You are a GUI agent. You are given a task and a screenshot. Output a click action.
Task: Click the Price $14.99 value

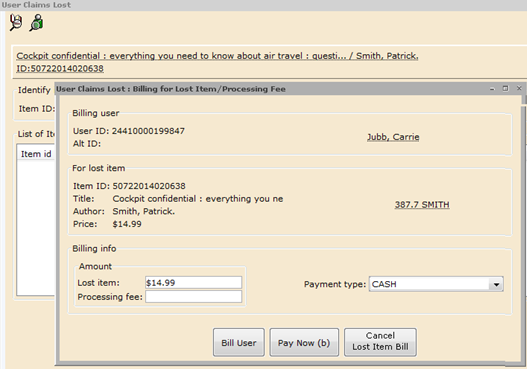(x=127, y=224)
